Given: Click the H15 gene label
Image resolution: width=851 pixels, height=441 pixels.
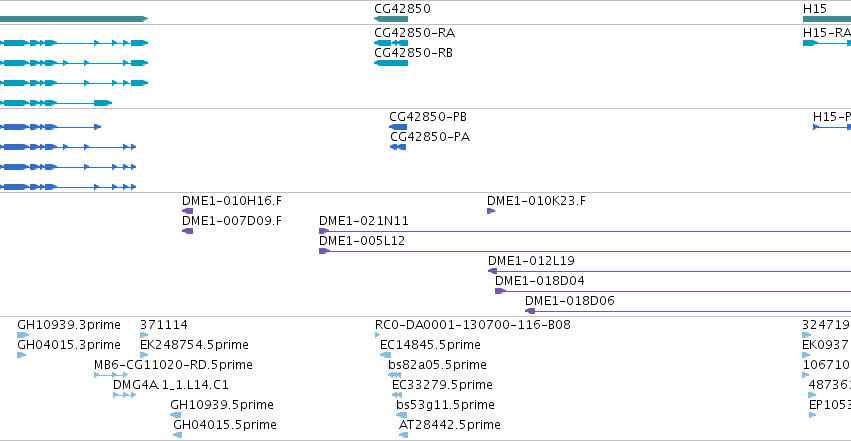Looking at the screenshot, I should click(x=815, y=9).
